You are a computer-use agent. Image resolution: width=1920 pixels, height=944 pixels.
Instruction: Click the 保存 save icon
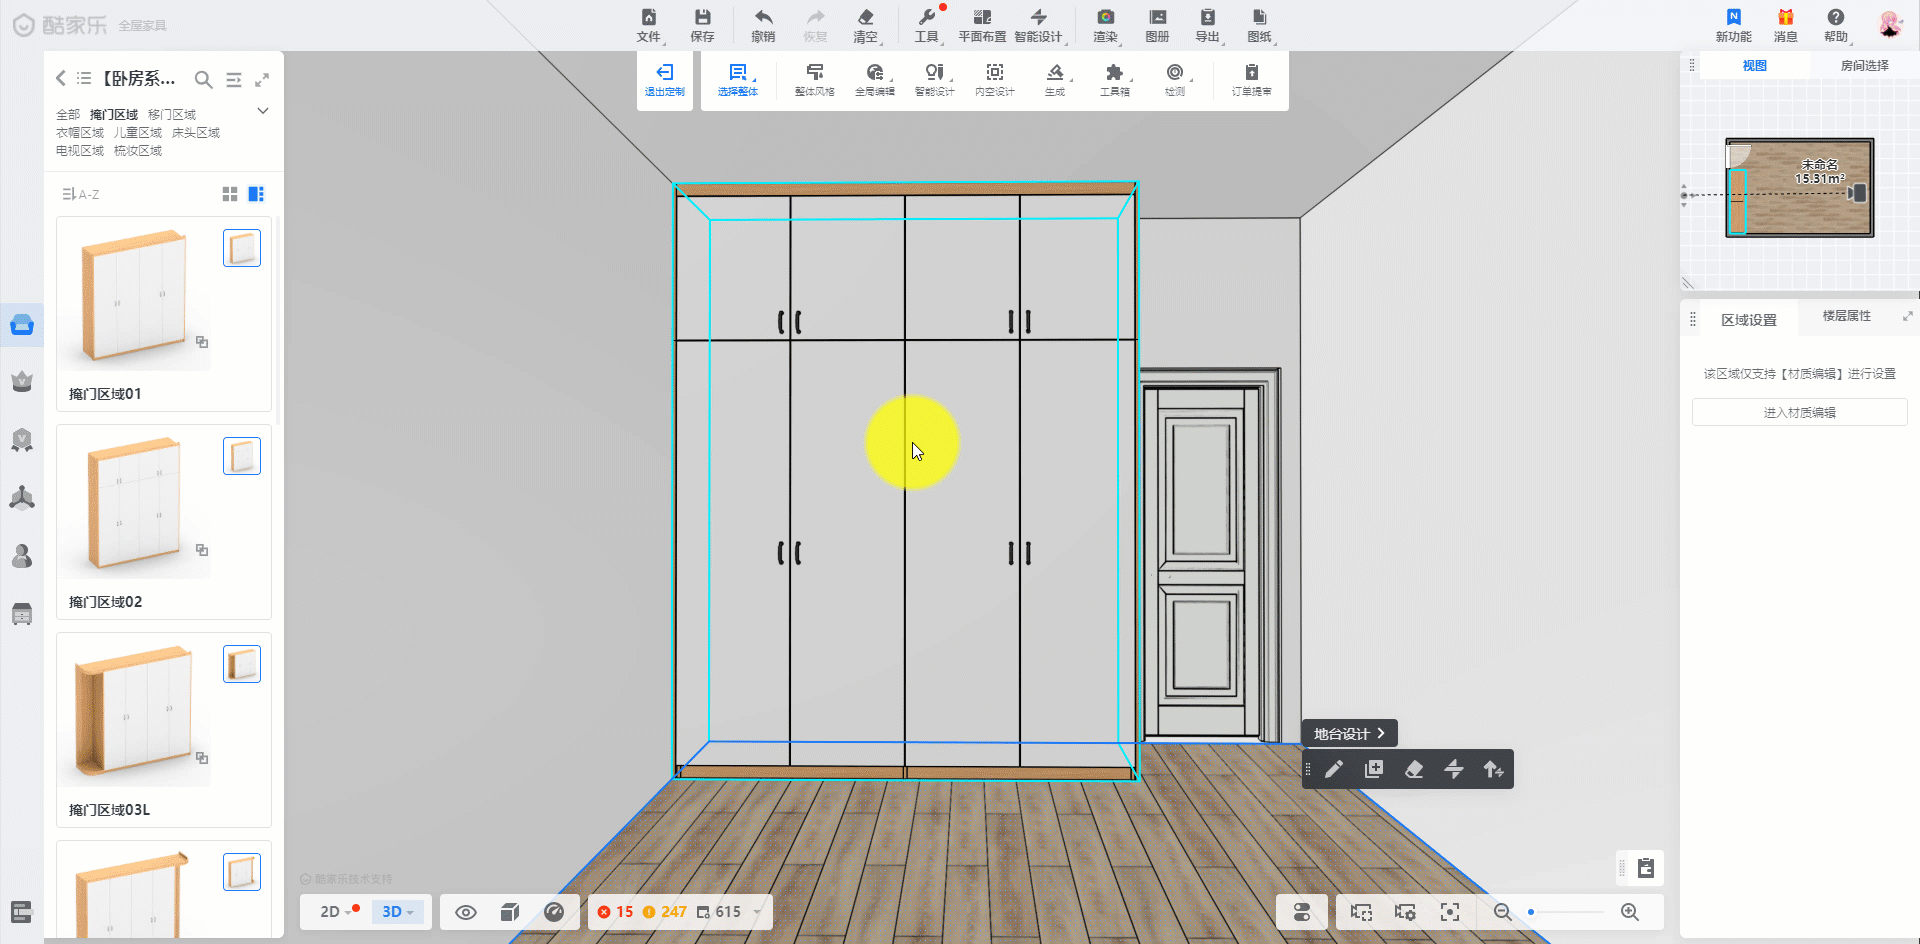(x=702, y=25)
